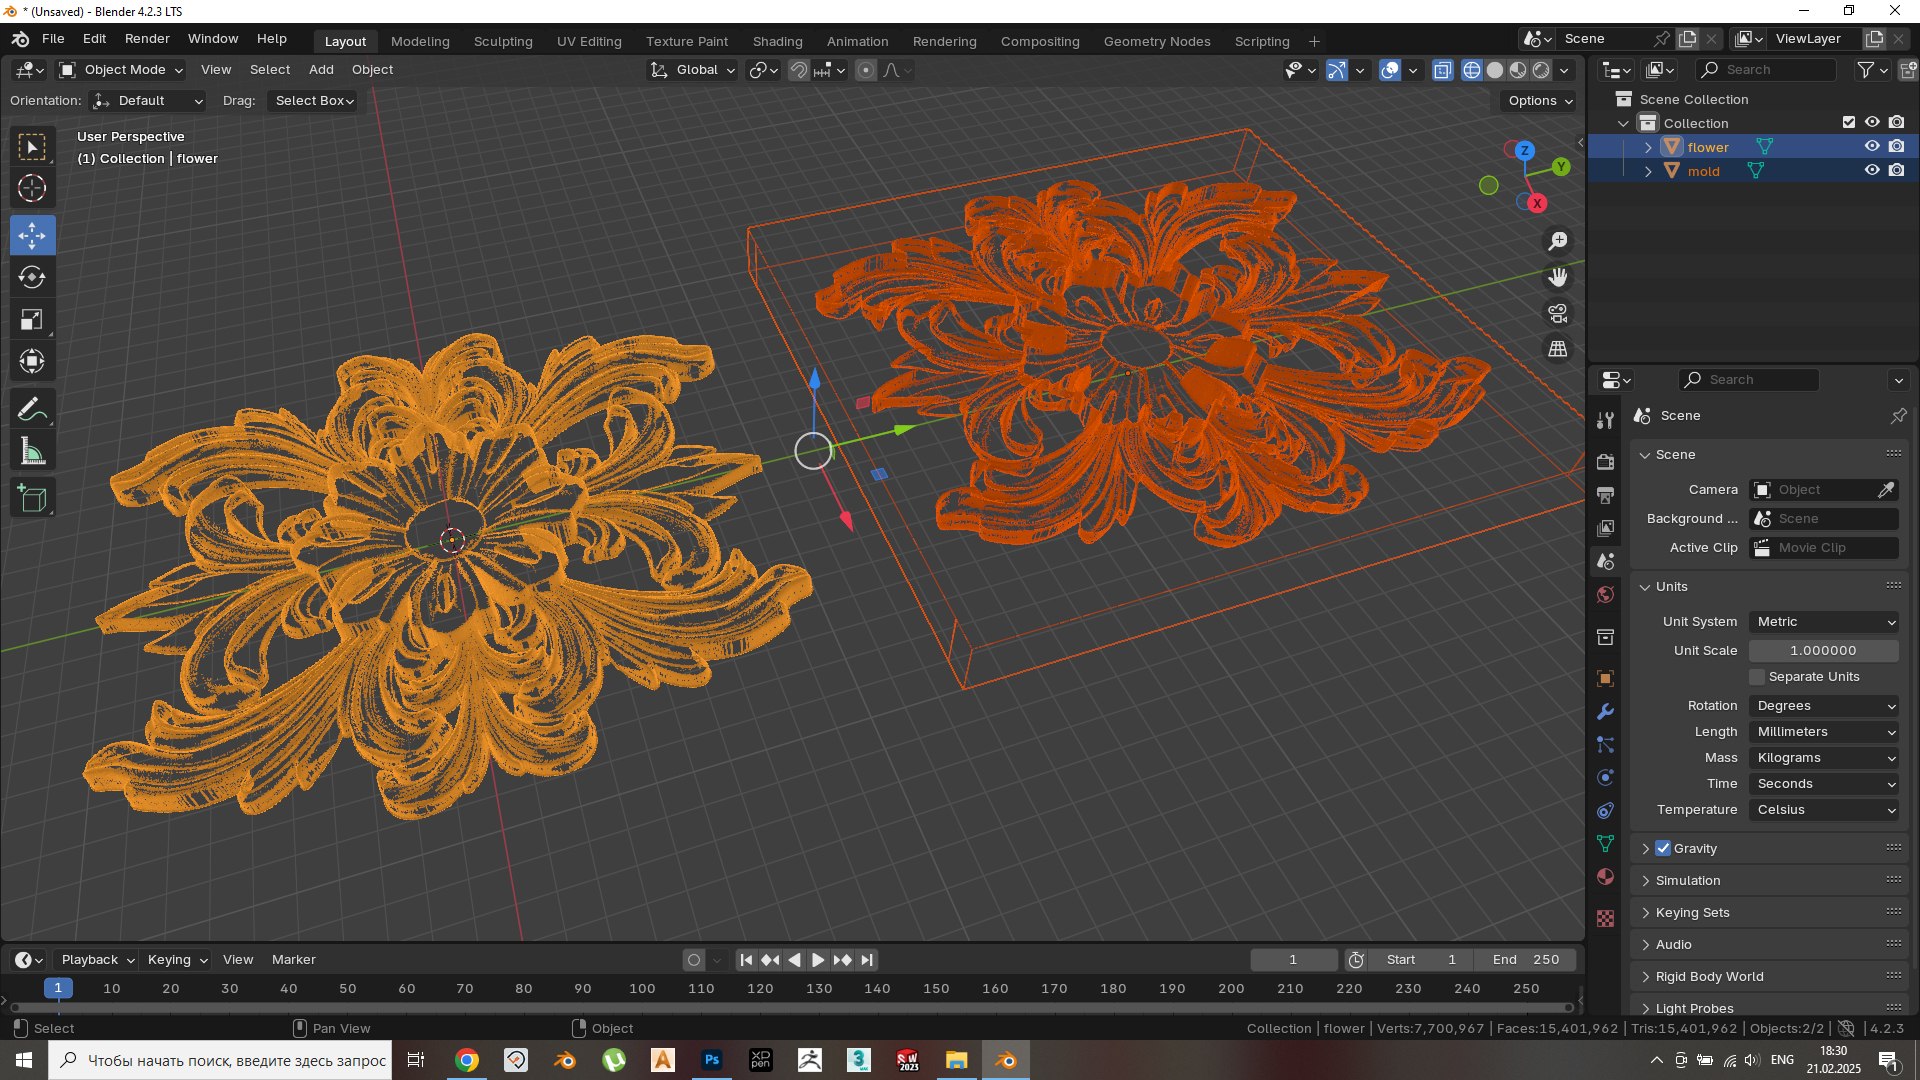1920x1080 pixels.
Task: Open the Material properties tab
Action: (1605, 877)
